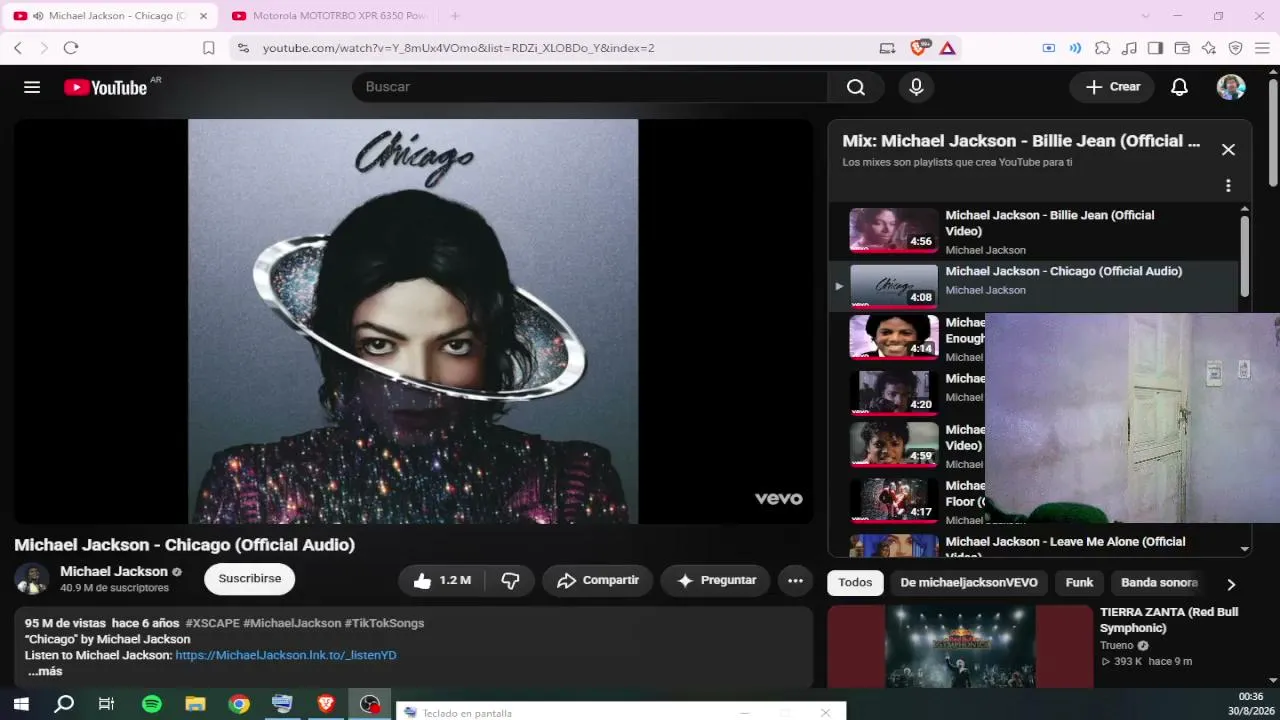
Task: Open Brave Rewards triangle icon
Action: click(x=947, y=47)
